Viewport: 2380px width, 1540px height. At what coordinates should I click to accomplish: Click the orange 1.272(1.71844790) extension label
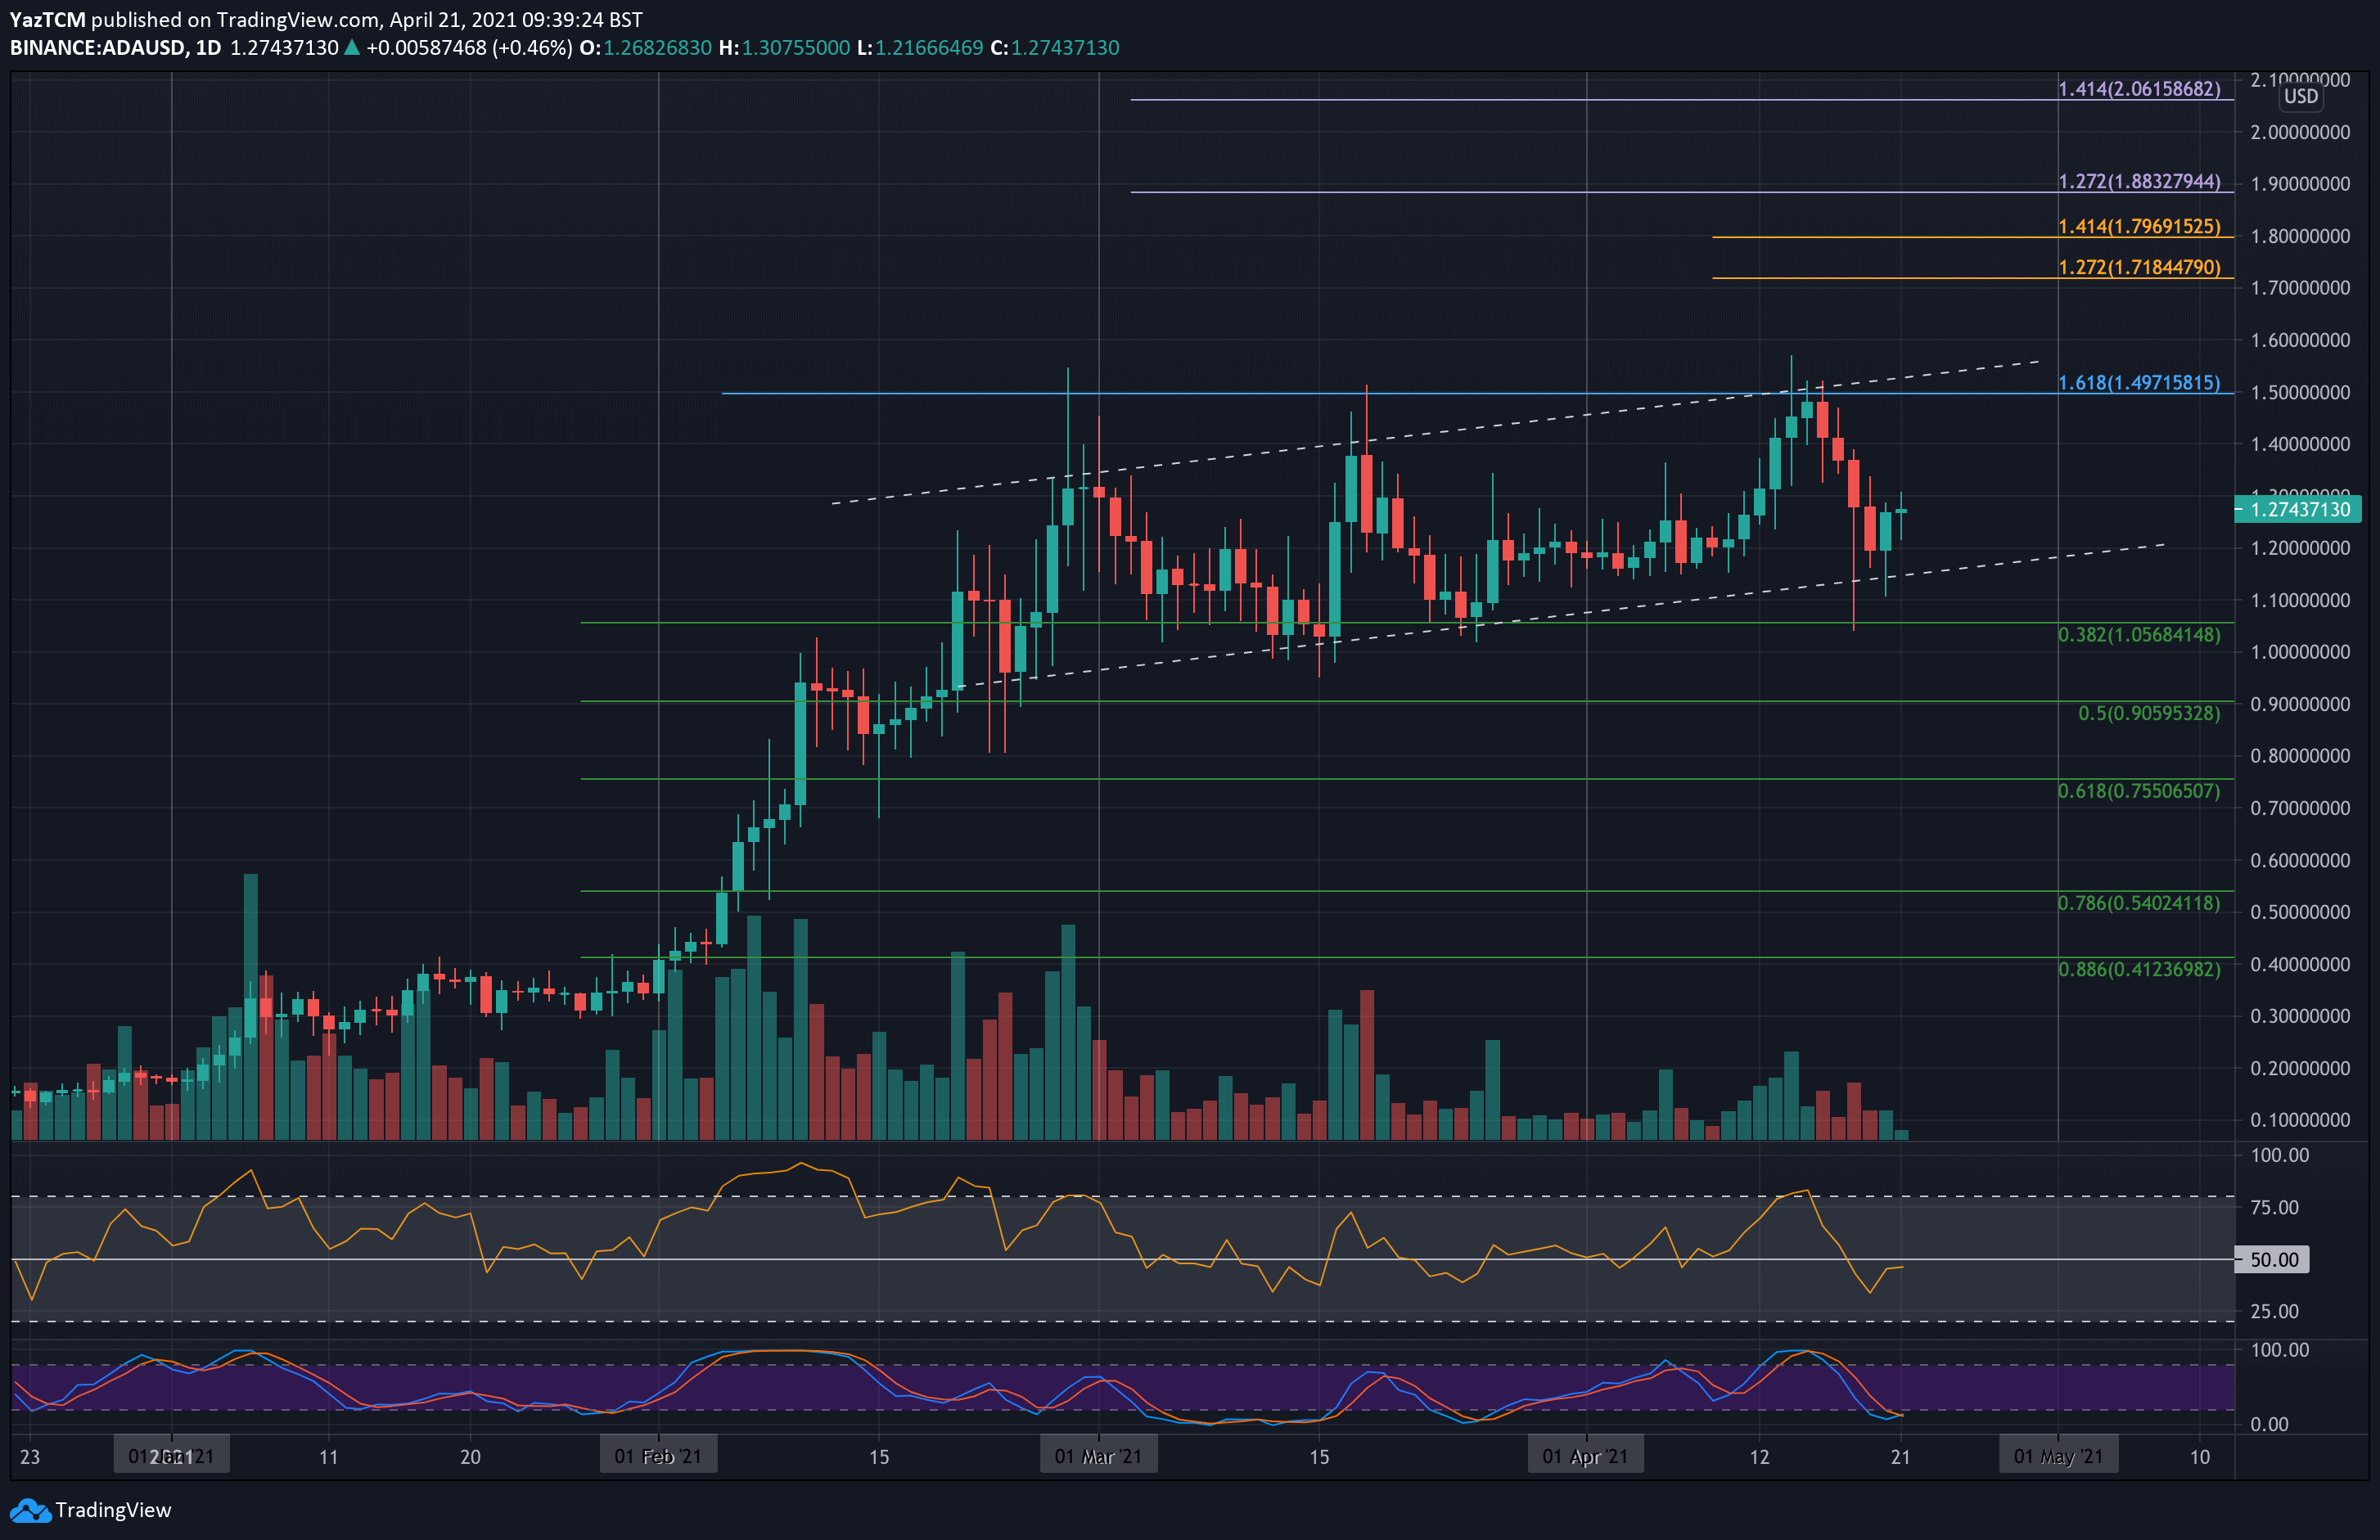click(2139, 267)
